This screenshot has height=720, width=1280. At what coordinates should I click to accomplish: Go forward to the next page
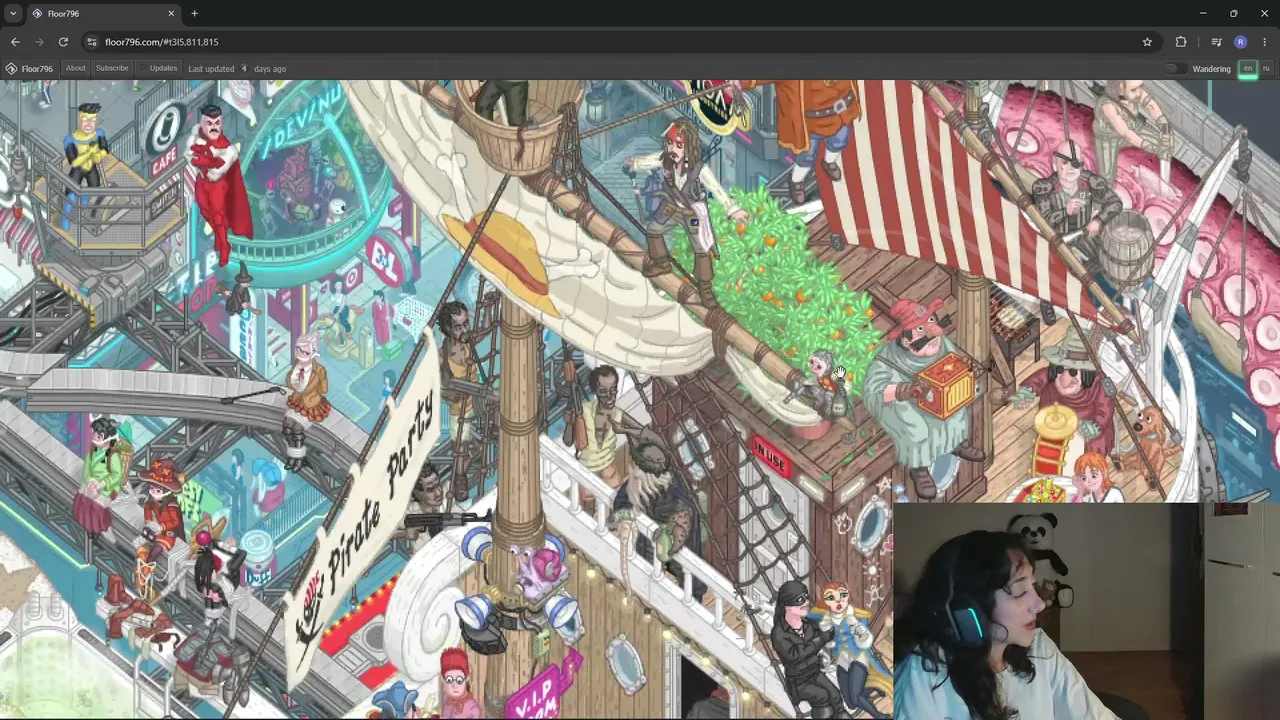[x=39, y=42]
